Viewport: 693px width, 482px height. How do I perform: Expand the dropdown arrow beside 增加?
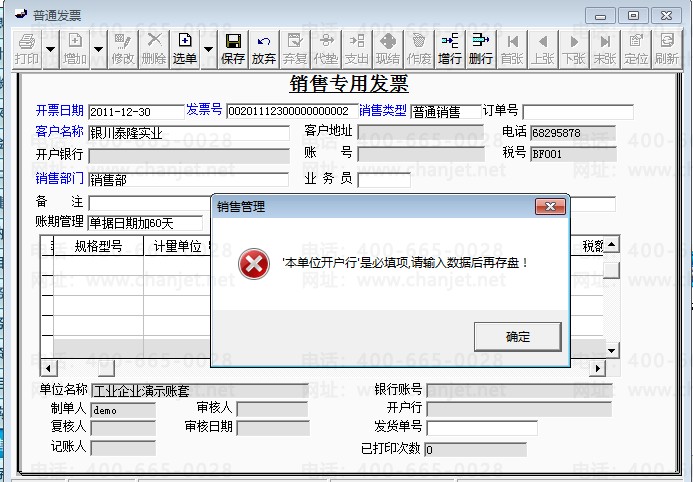(99, 49)
